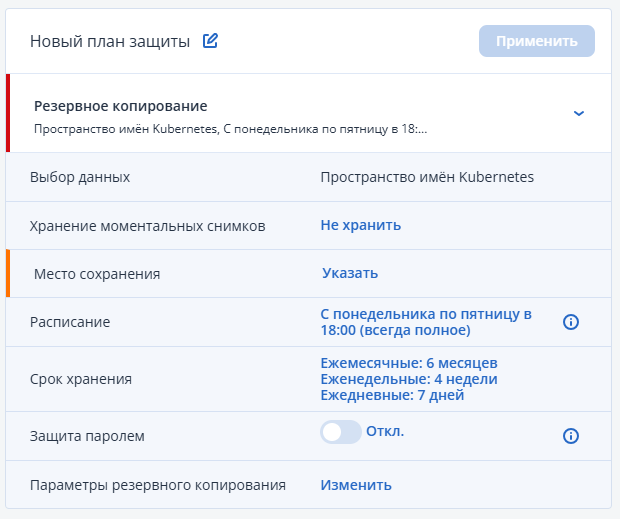
Task: Toggle the Защита паролем switch
Action: click(x=340, y=432)
